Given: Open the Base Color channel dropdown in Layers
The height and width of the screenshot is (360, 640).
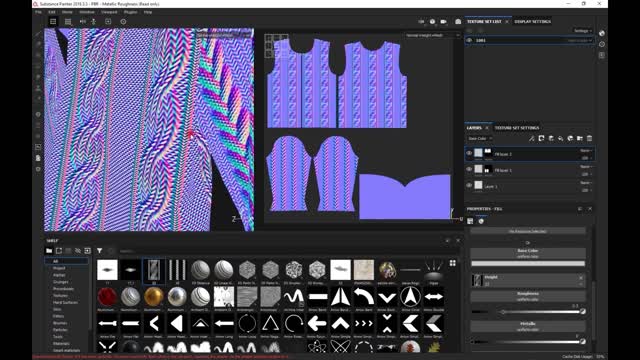Looking at the screenshot, I should point(480,139).
